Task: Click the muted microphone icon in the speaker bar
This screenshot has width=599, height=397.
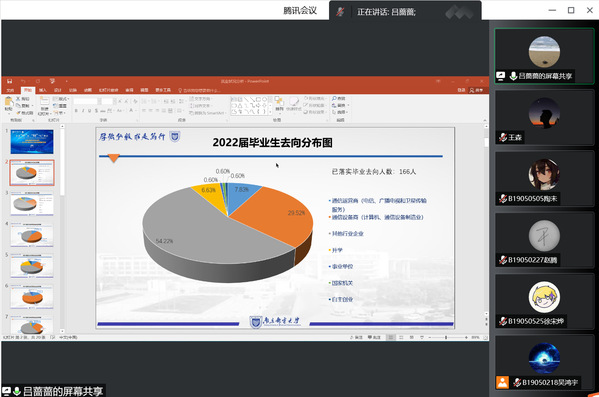Action: [x=340, y=12]
